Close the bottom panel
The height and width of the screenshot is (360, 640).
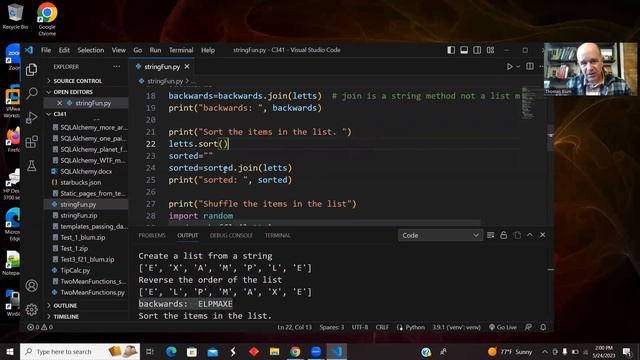pos(542,235)
